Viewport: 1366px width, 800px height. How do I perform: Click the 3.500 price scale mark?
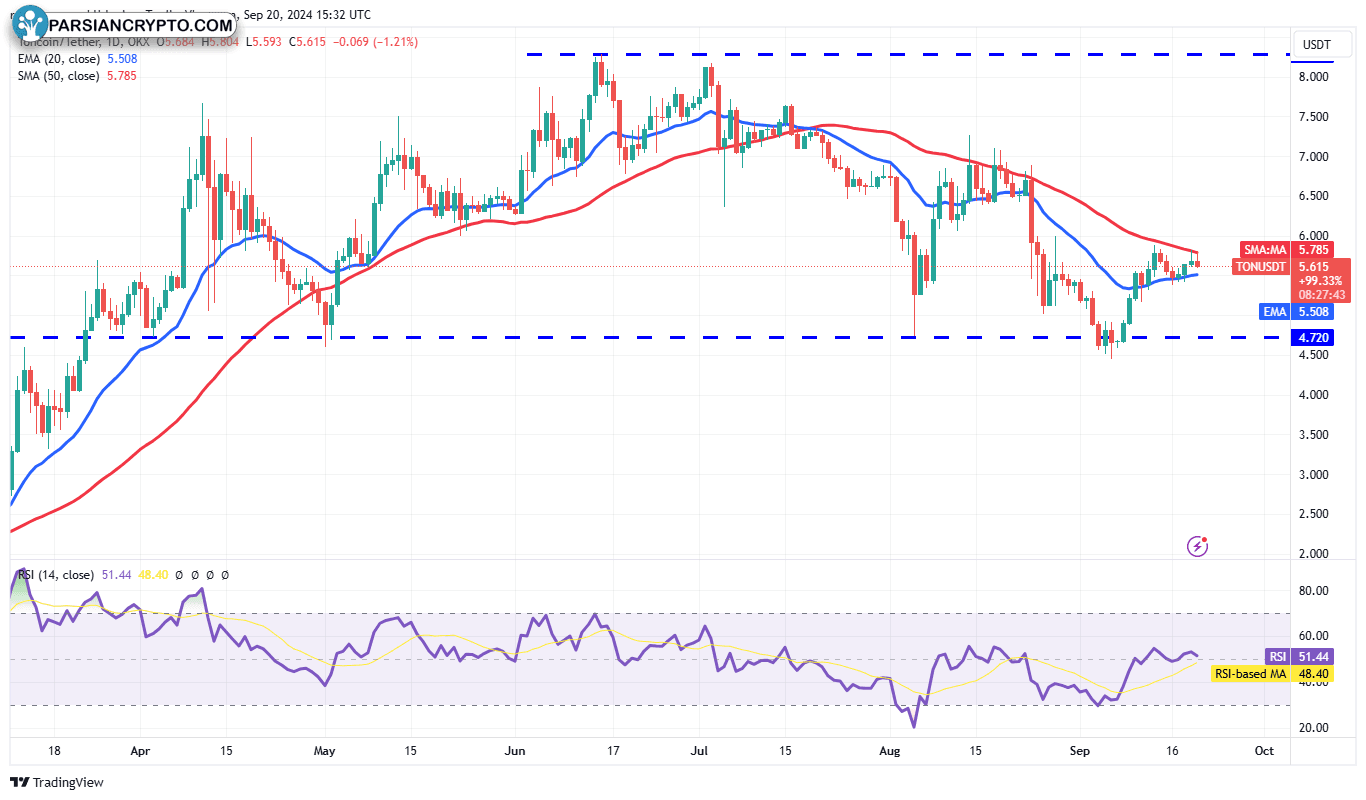pos(1313,435)
